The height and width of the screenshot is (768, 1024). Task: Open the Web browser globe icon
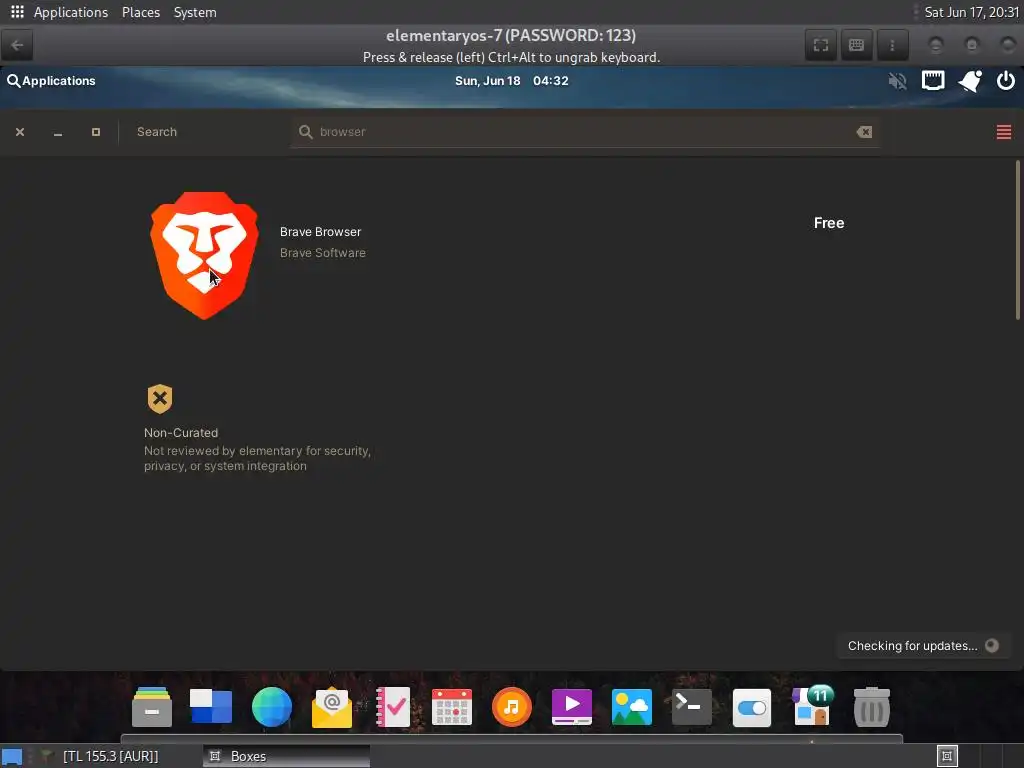(x=272, y=707)
